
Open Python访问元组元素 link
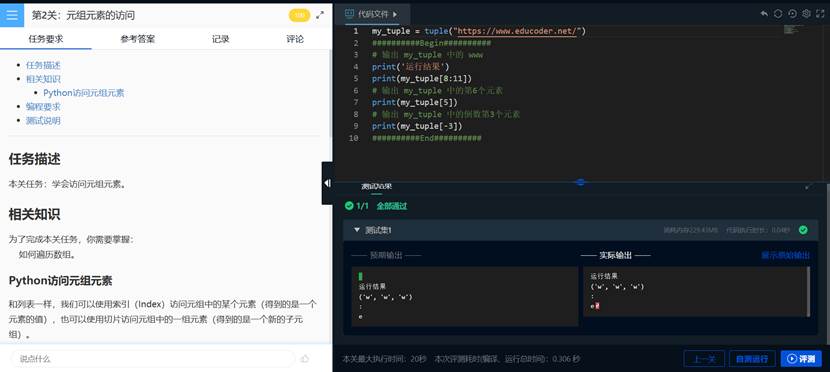pos(84,93)
